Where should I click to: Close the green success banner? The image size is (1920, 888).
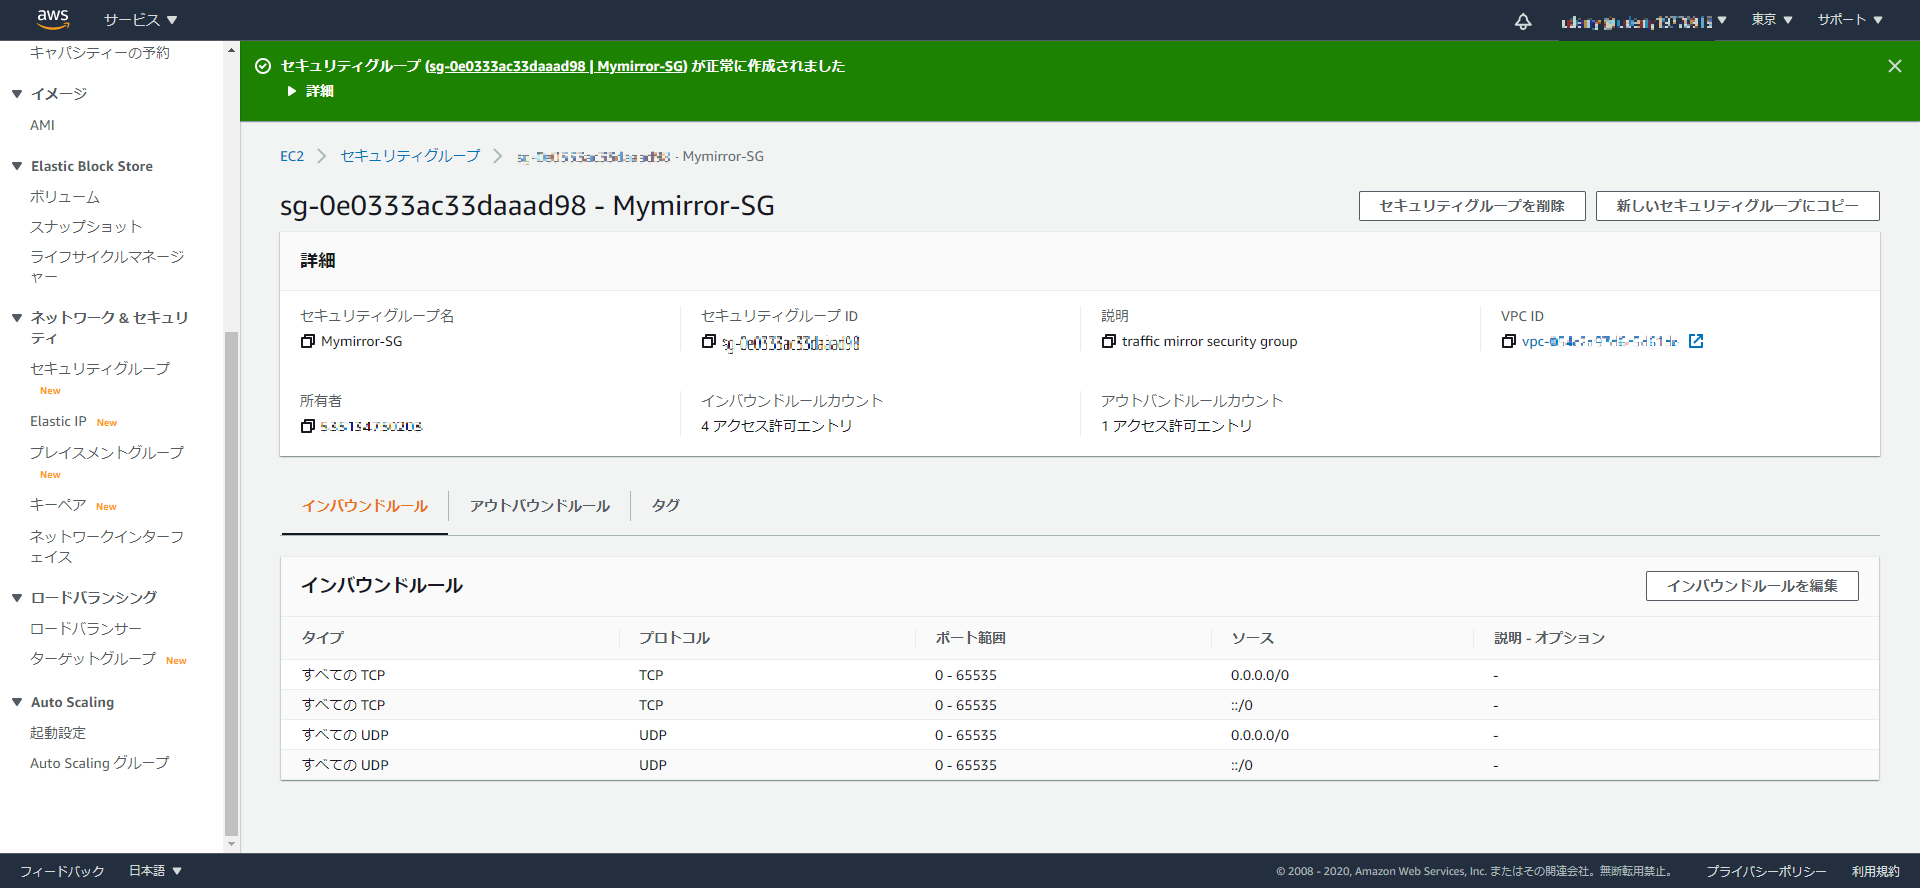pos(1894,66)
